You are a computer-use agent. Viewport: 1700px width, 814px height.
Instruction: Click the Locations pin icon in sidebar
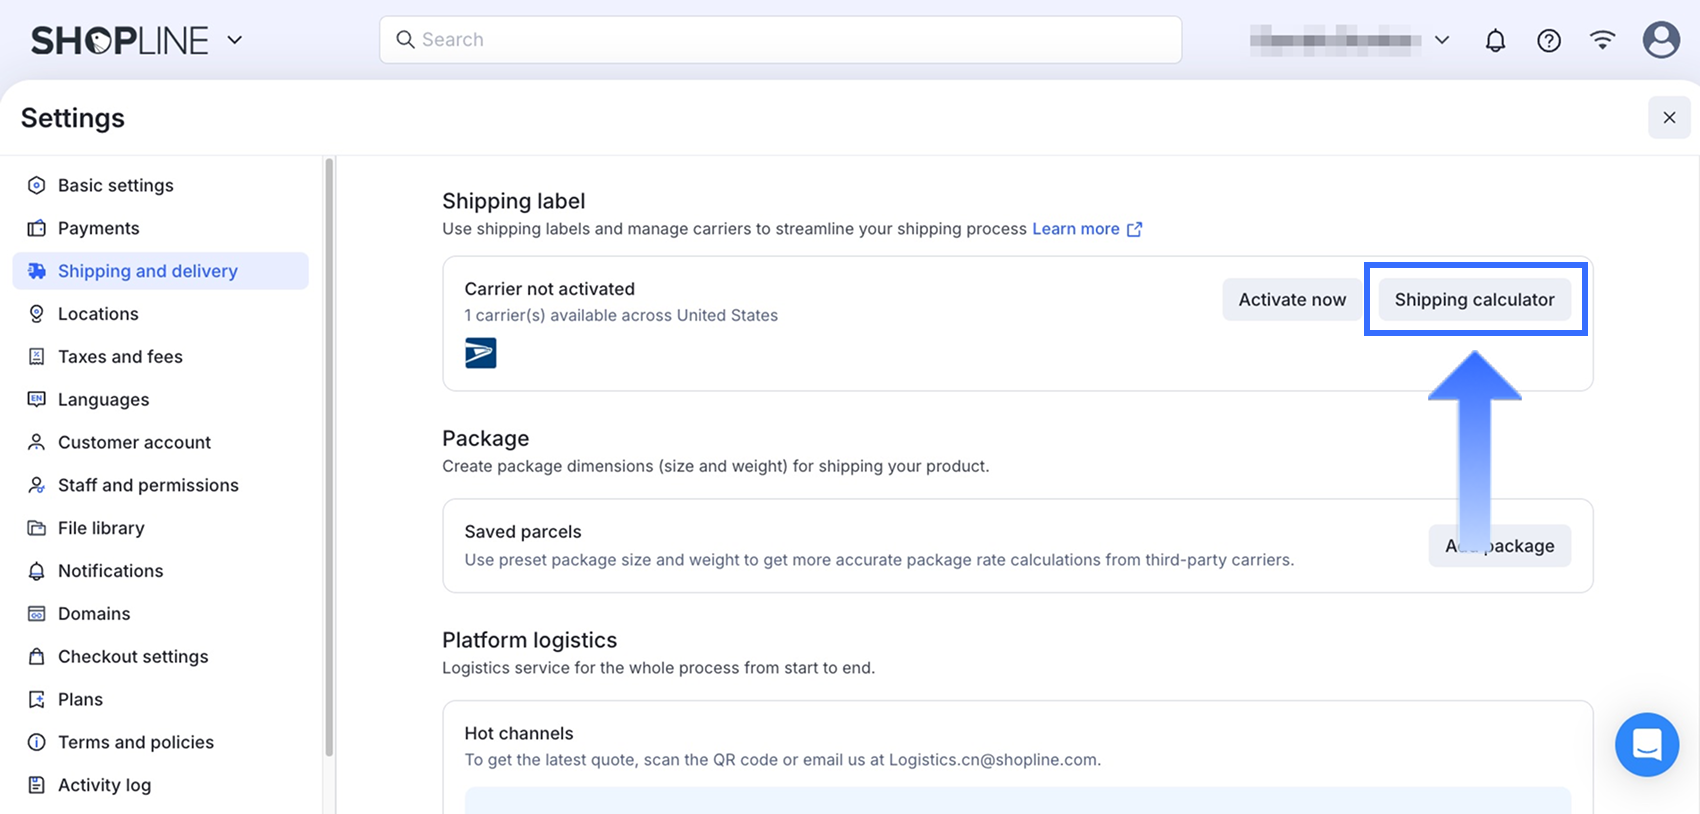point(37,314)
